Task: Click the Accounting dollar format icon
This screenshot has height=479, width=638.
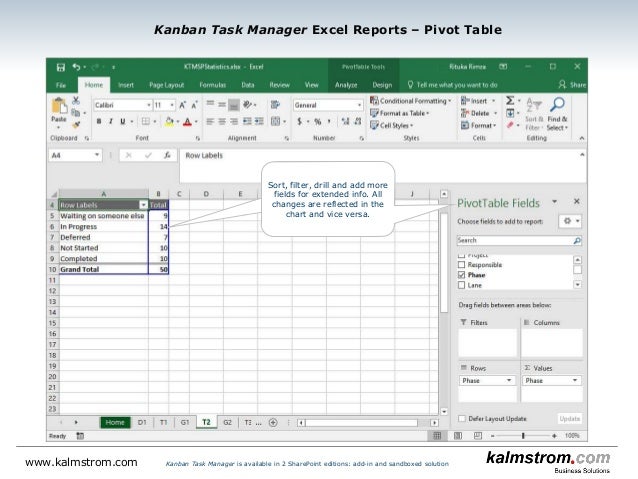Action: point(299,121)
